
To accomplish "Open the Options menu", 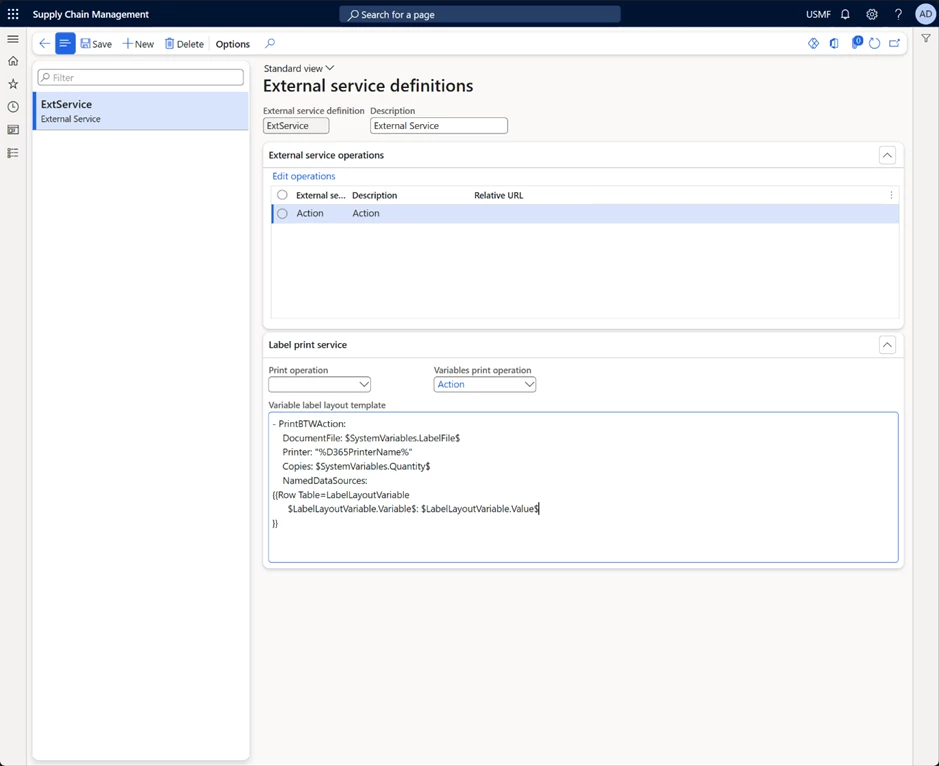I will pos(231,44).
